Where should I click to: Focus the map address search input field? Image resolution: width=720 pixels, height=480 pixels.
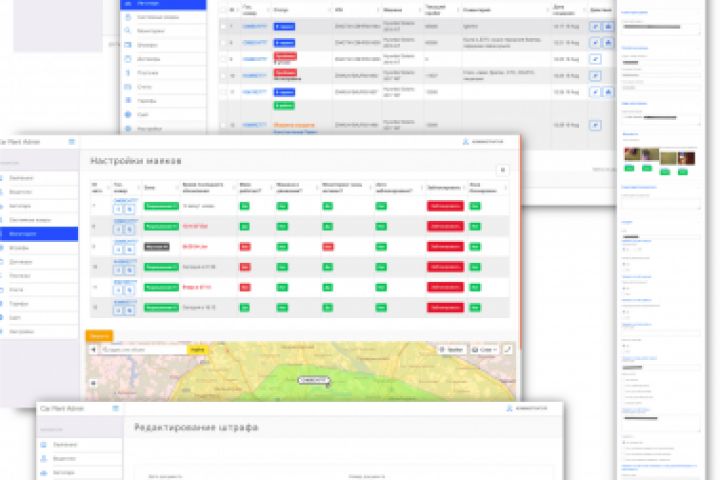143,350
